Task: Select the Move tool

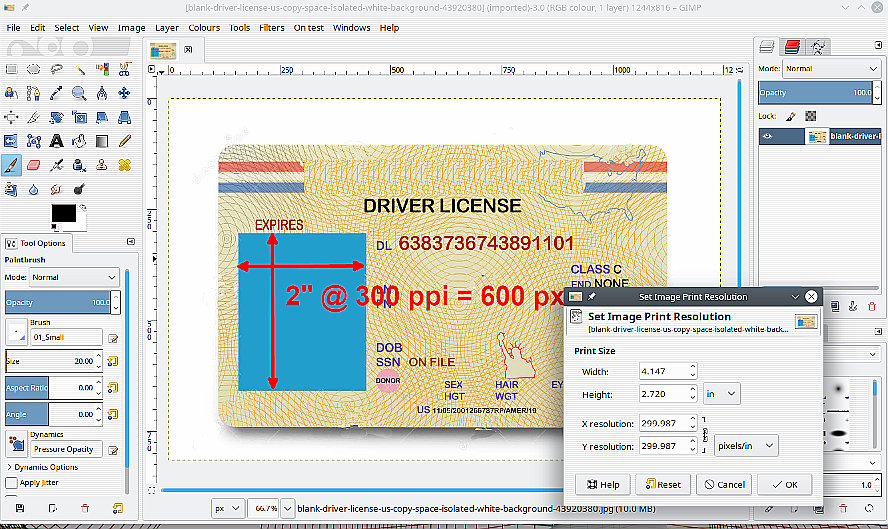Action: pyautogui.click(x=126, y=93)
